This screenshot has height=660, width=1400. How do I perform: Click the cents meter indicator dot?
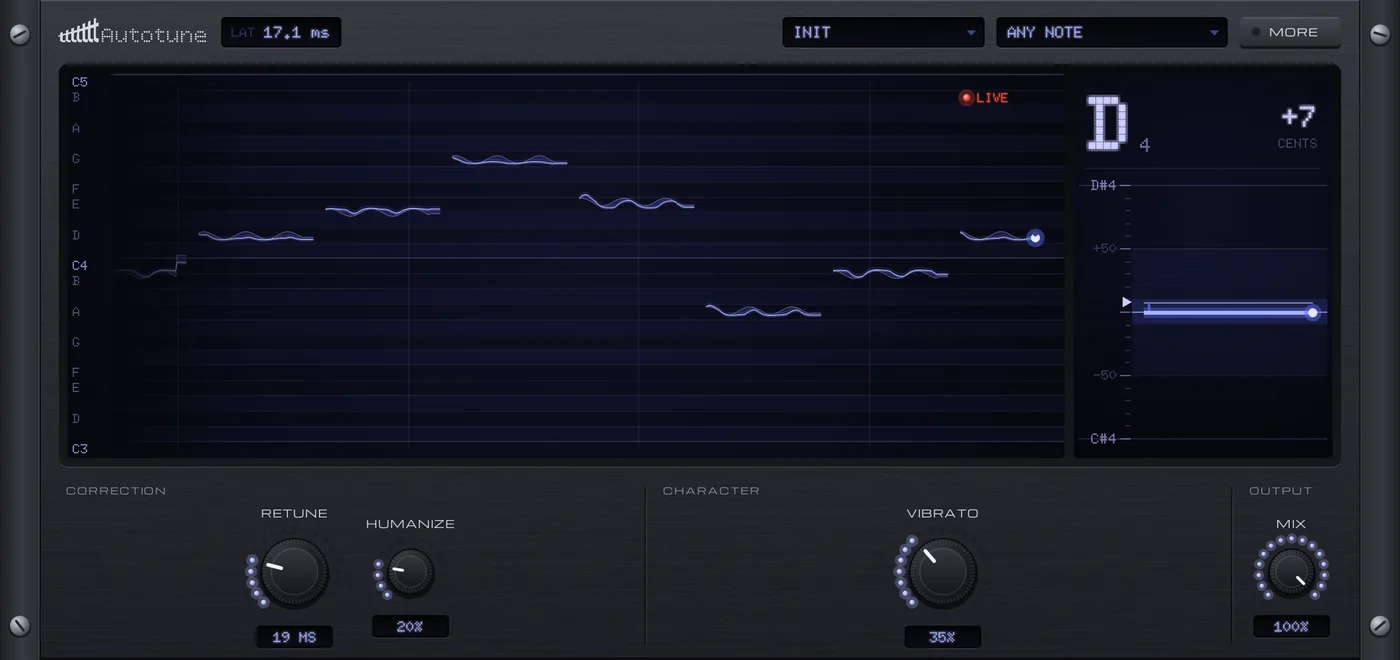click(1312, 313)
